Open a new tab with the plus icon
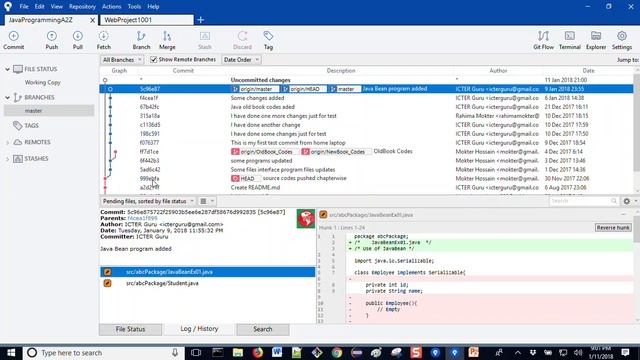Viewport: 640px width, 360px height. tap(200, 20)
